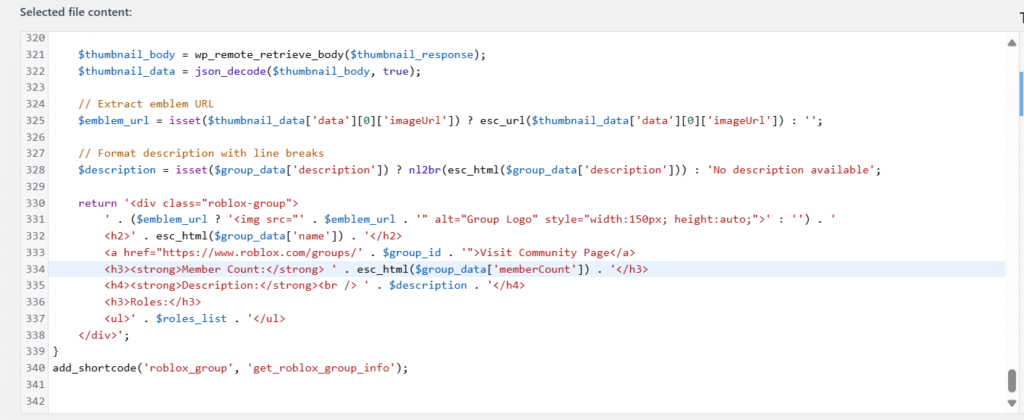
Task: Click the inner scrollbar thumb near bottom
Action: pyautogui.click(x=1012, y=380)
